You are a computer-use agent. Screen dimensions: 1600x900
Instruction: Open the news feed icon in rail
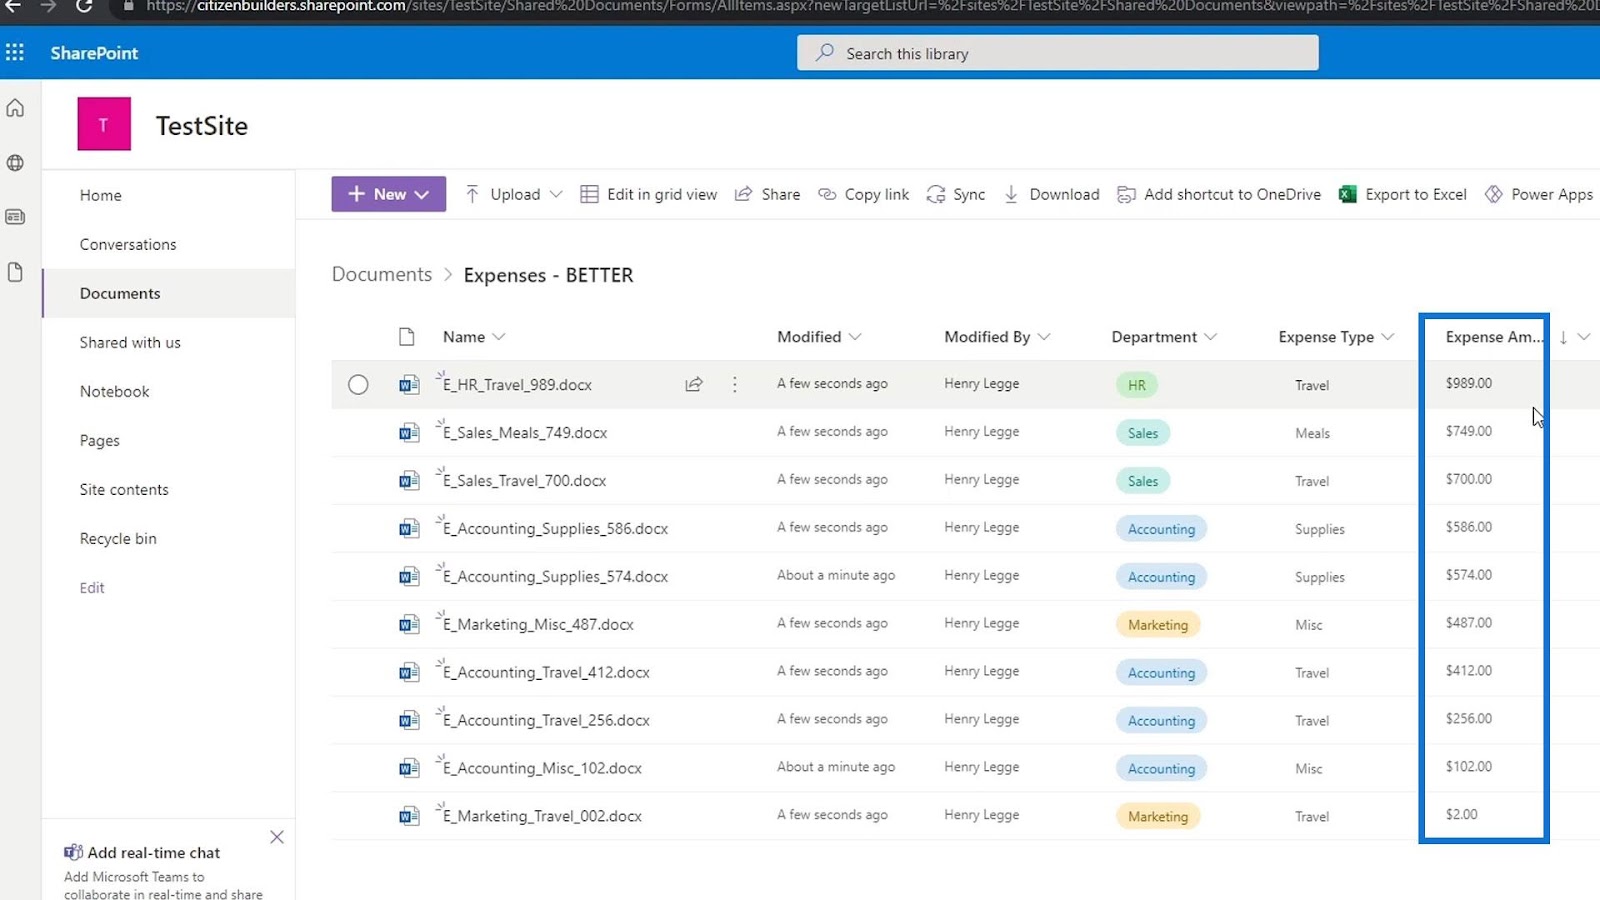point(15,217)
